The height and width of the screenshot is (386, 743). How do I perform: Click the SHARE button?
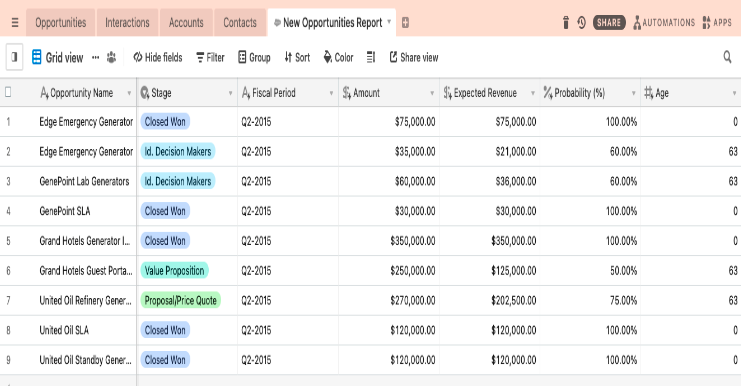pos(609,23)
